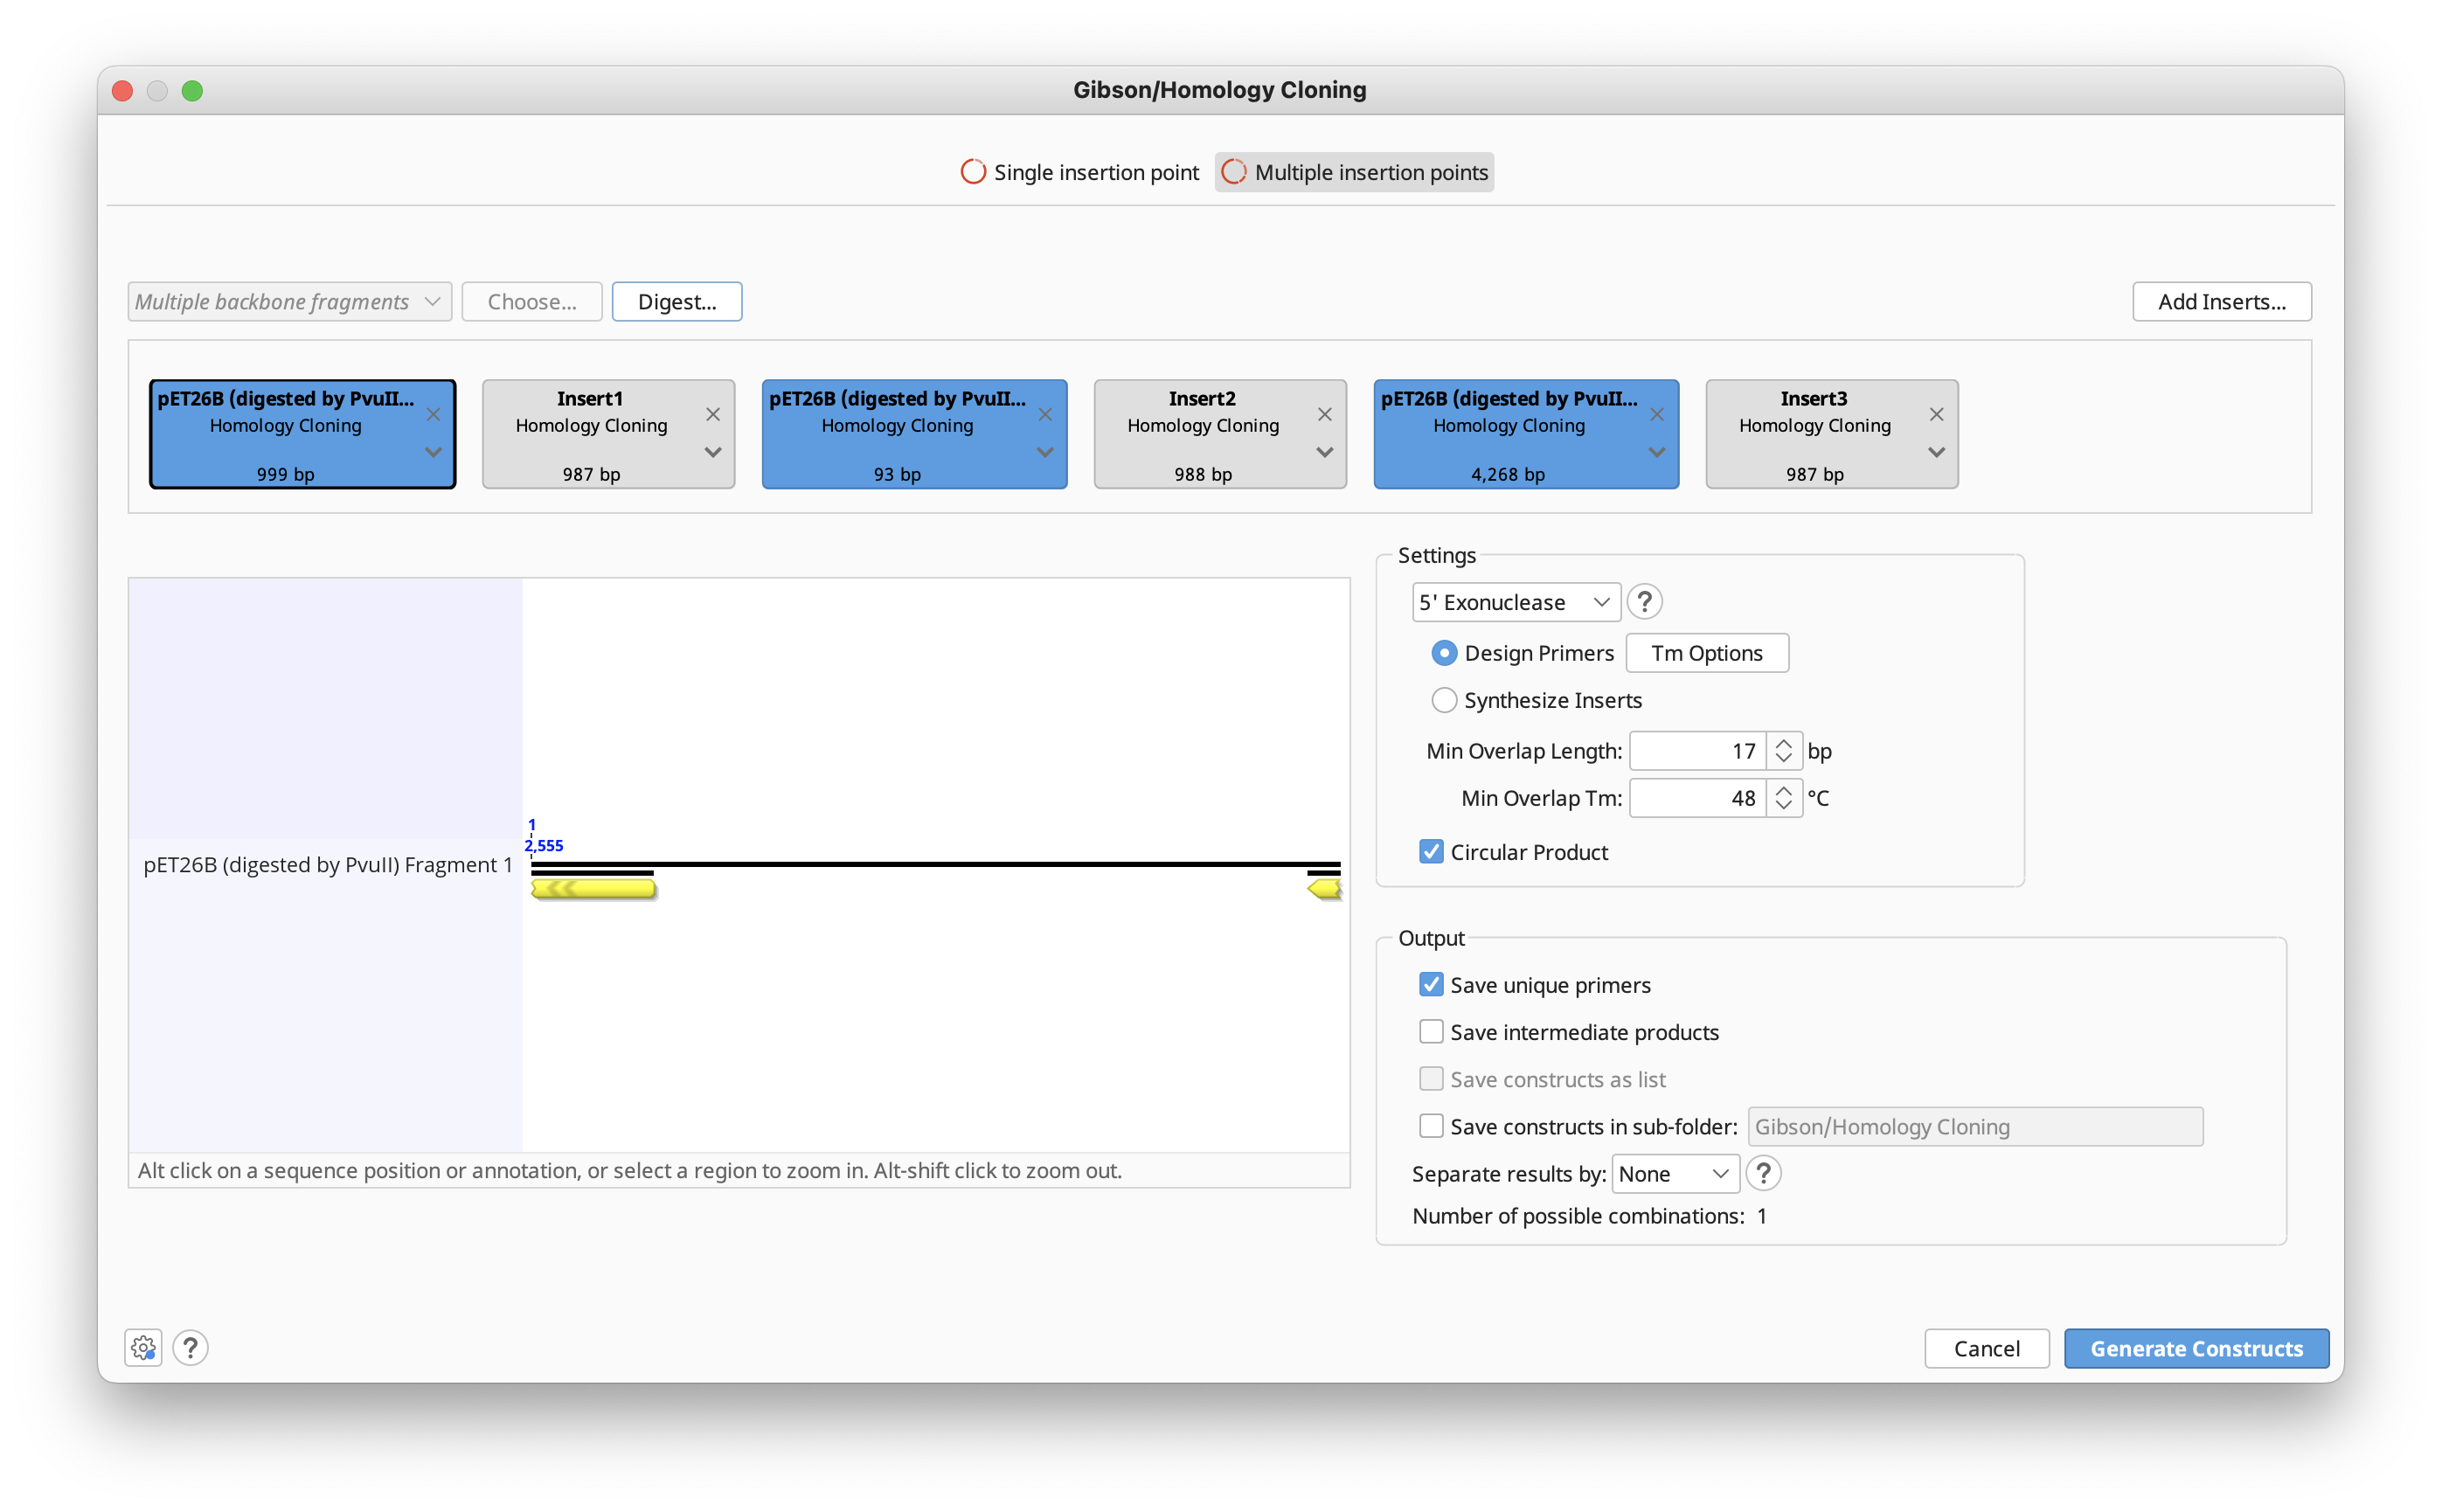Click the Number of possible combinations text
Image resolution: width=2442 pixels, height=1512 pixels.
pos(1590,1216)
